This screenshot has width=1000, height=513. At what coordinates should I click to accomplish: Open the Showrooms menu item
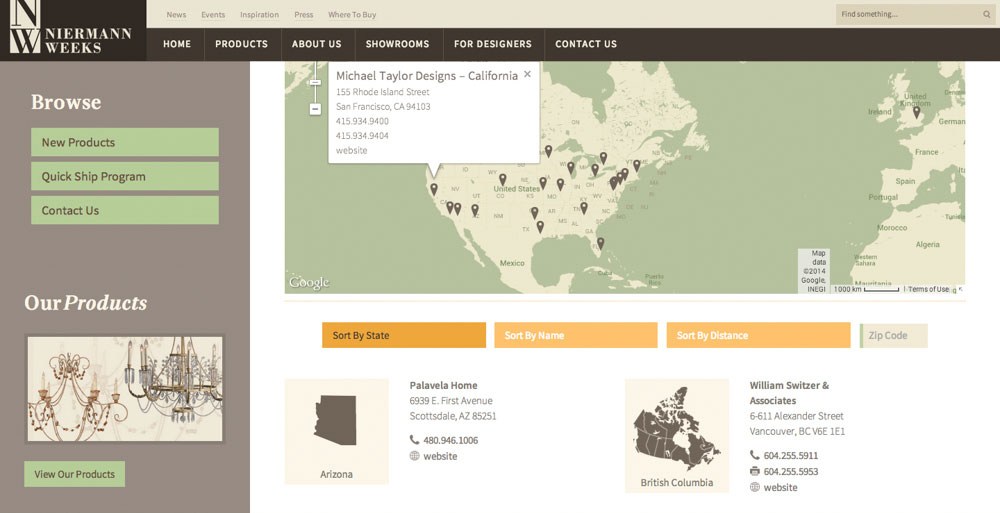[397, 44]
